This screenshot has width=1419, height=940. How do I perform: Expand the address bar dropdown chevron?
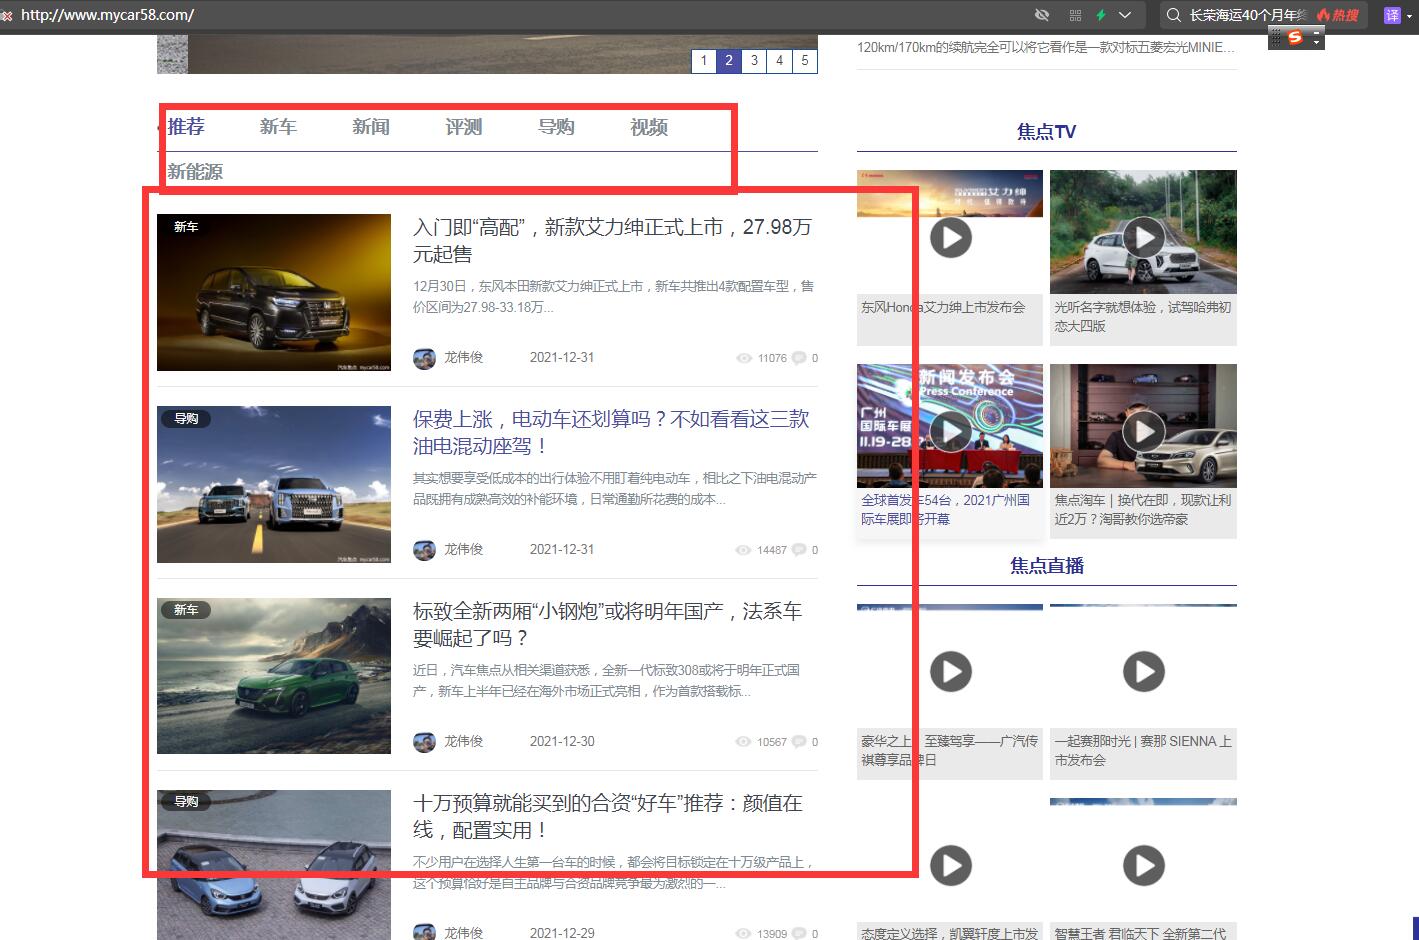[x=1125, y=15]
